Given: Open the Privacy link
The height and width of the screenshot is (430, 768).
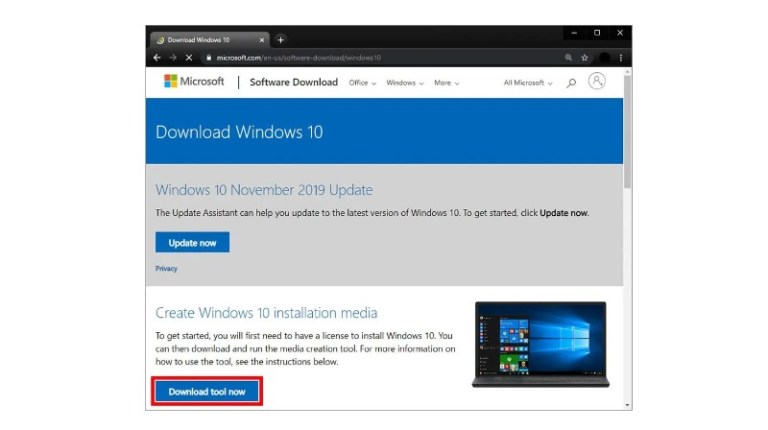Looking at the screenshot, I should click(x=167, y=268).
